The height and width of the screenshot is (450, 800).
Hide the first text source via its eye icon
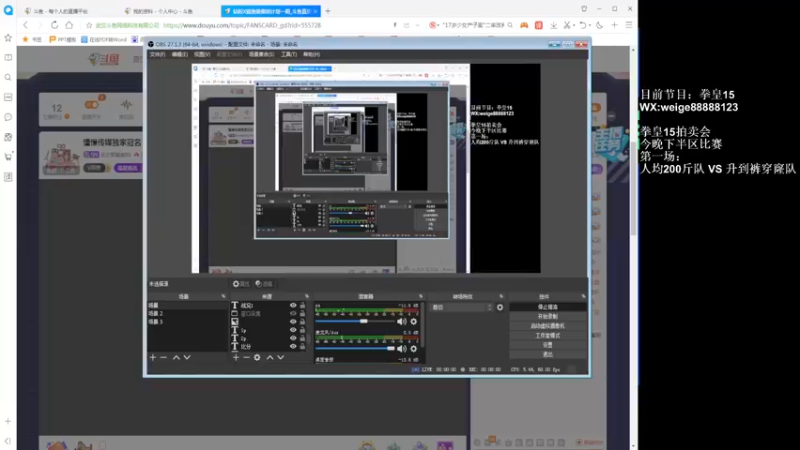293,305
